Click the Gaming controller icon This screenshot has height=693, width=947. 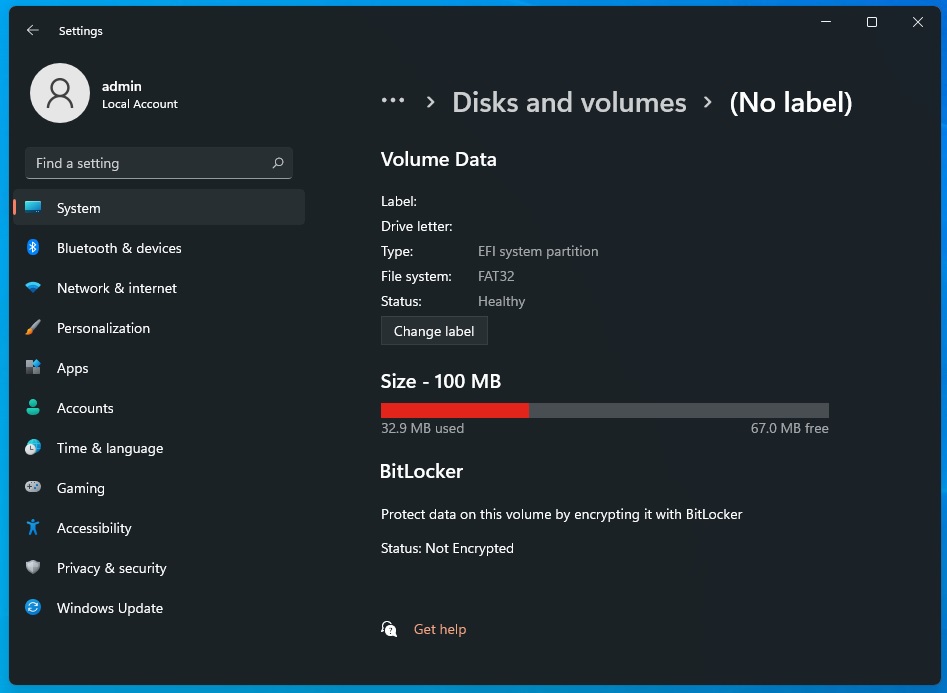click(x=33, y=488)
